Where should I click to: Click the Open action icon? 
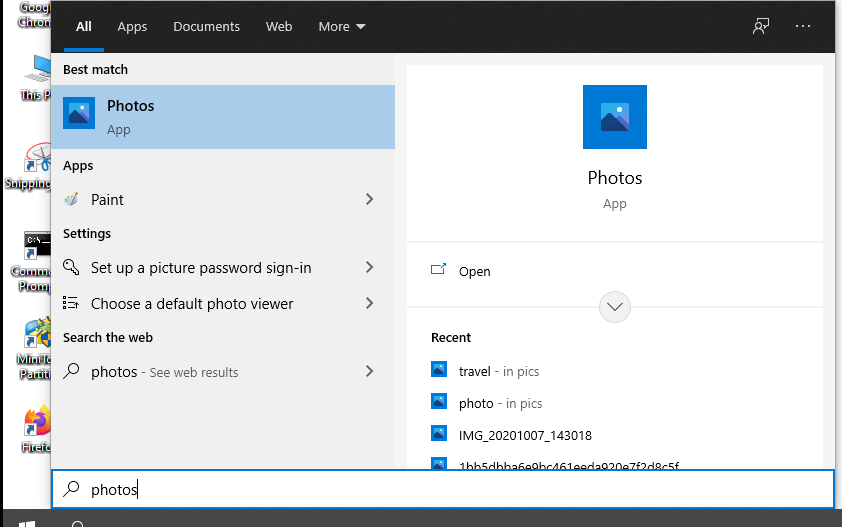(438, 270)
